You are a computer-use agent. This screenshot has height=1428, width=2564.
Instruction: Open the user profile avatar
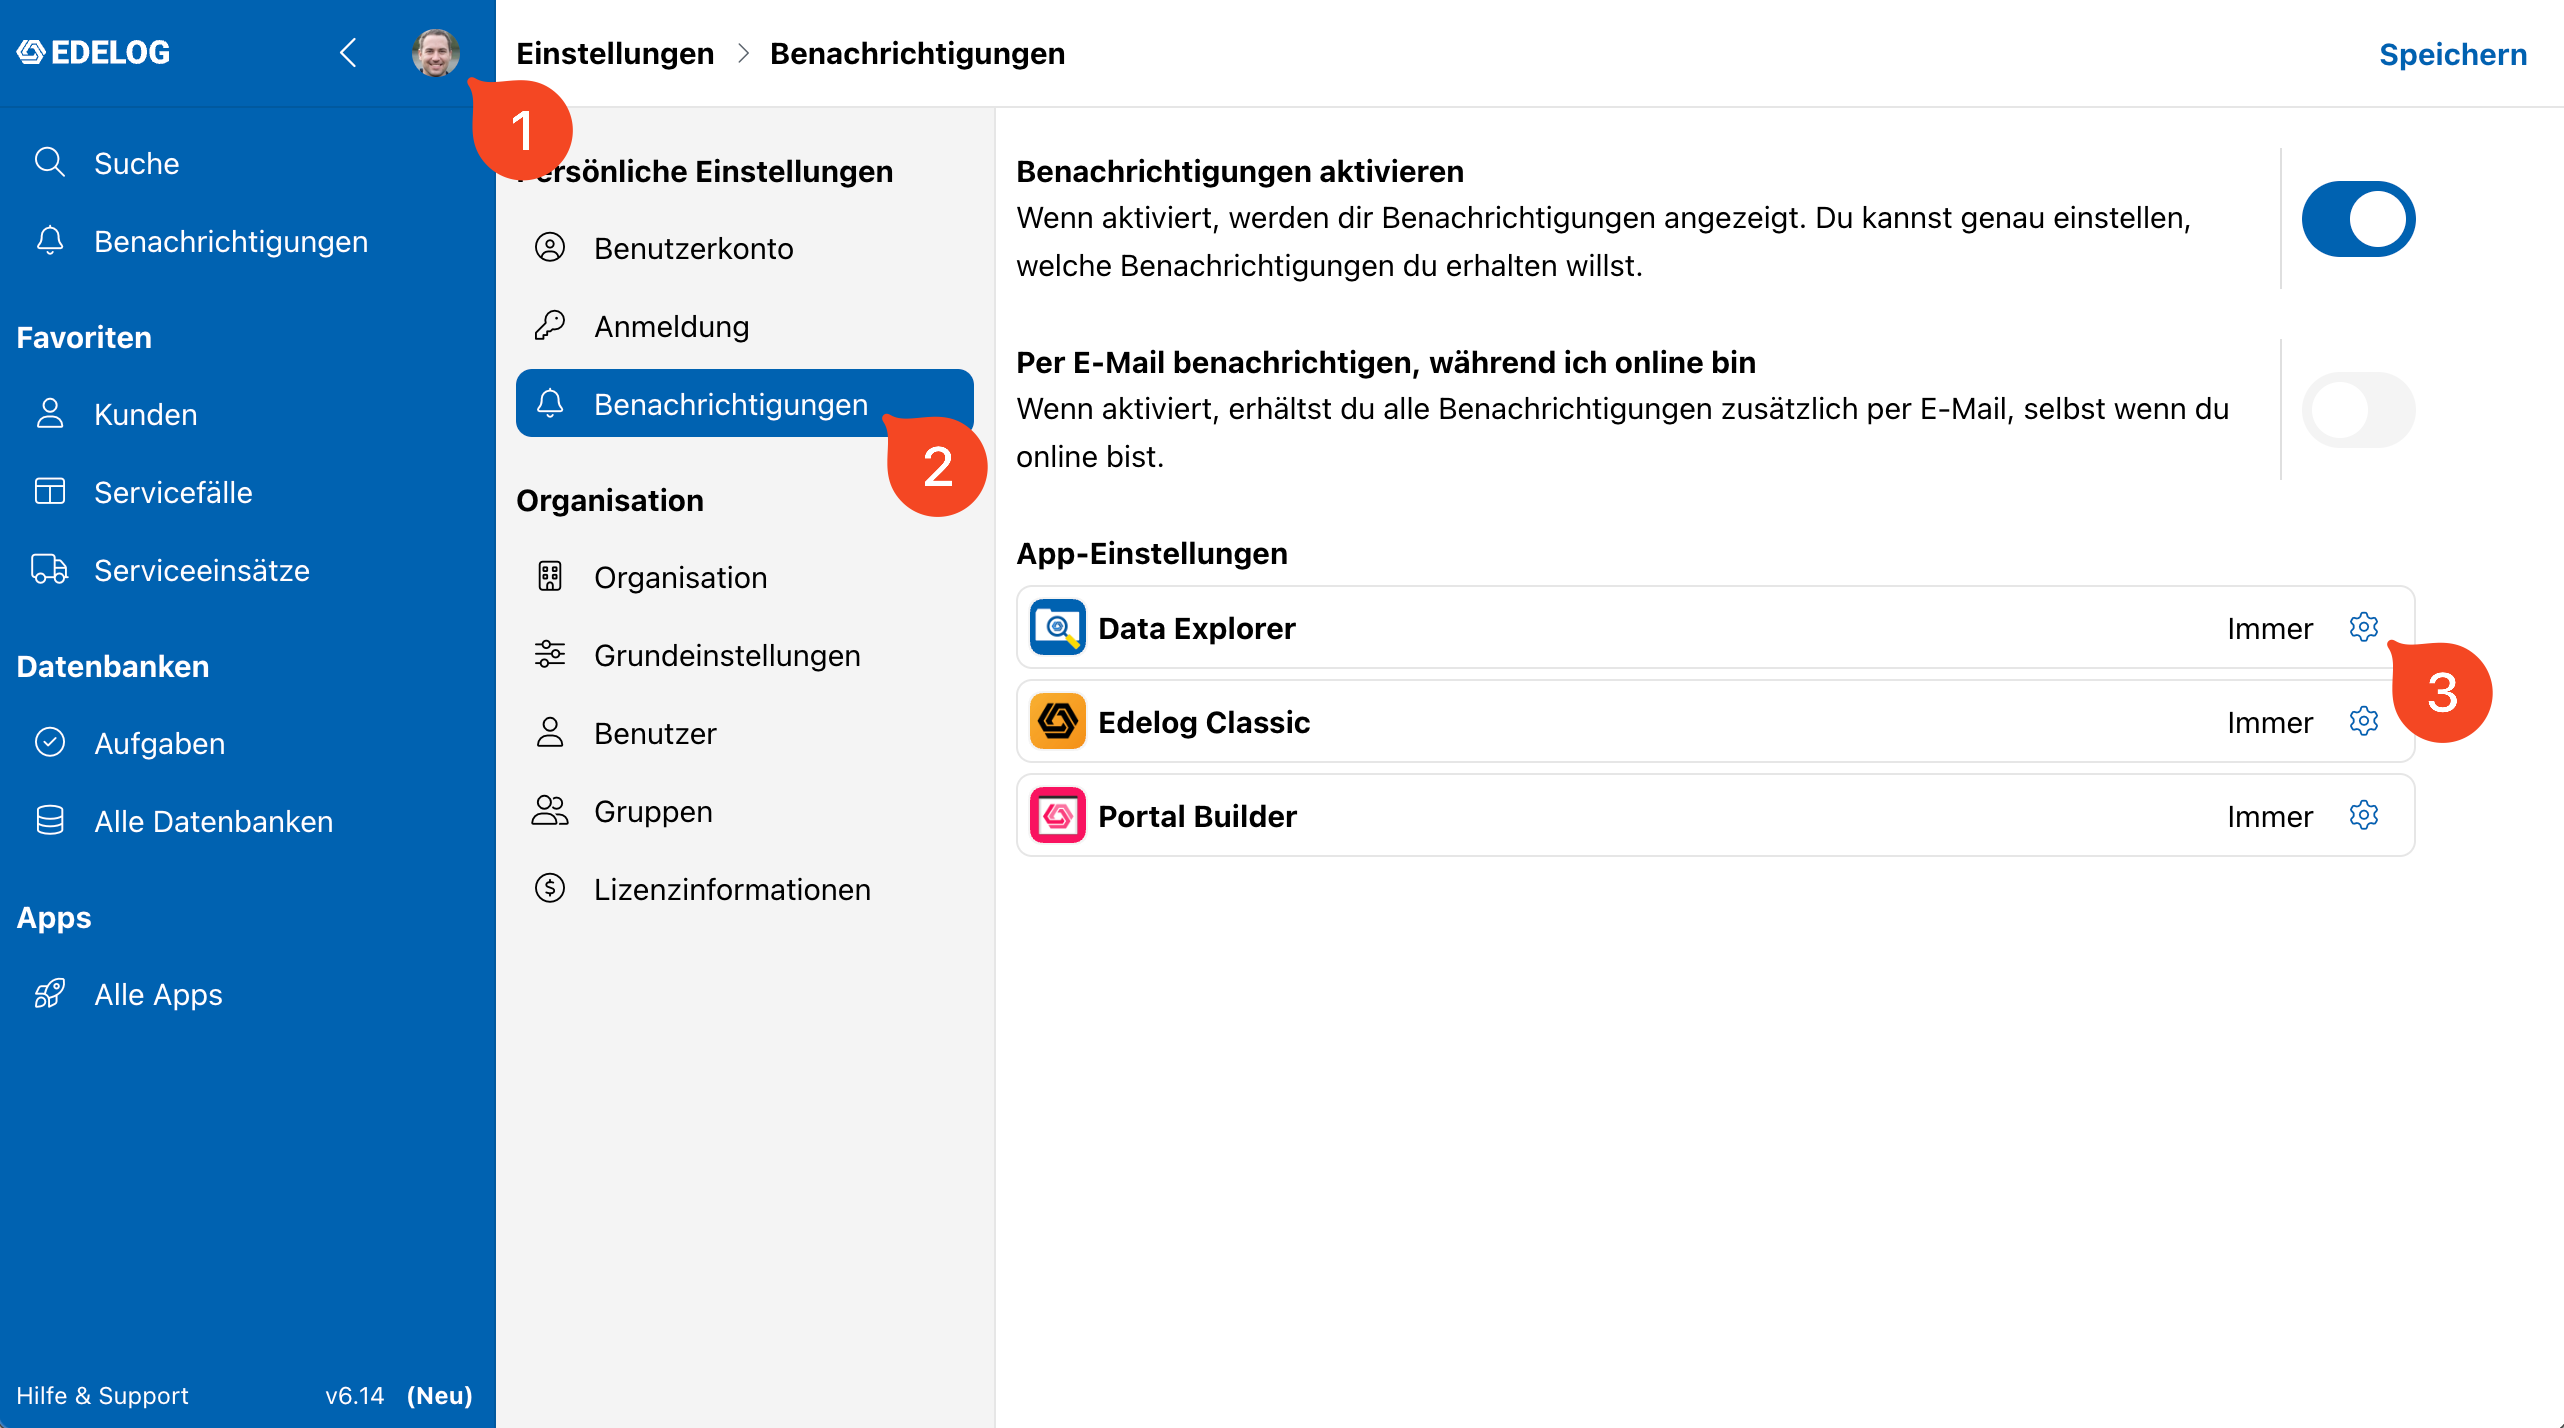[x=436, y=52]
